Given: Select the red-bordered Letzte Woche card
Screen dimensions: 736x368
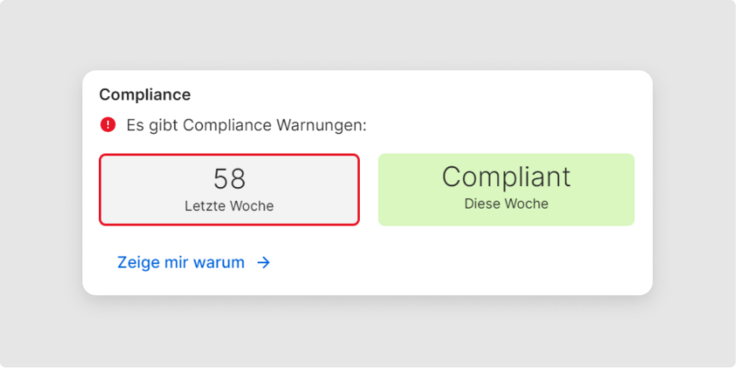Looking at the screenshot, I should [x=229, y=190].
